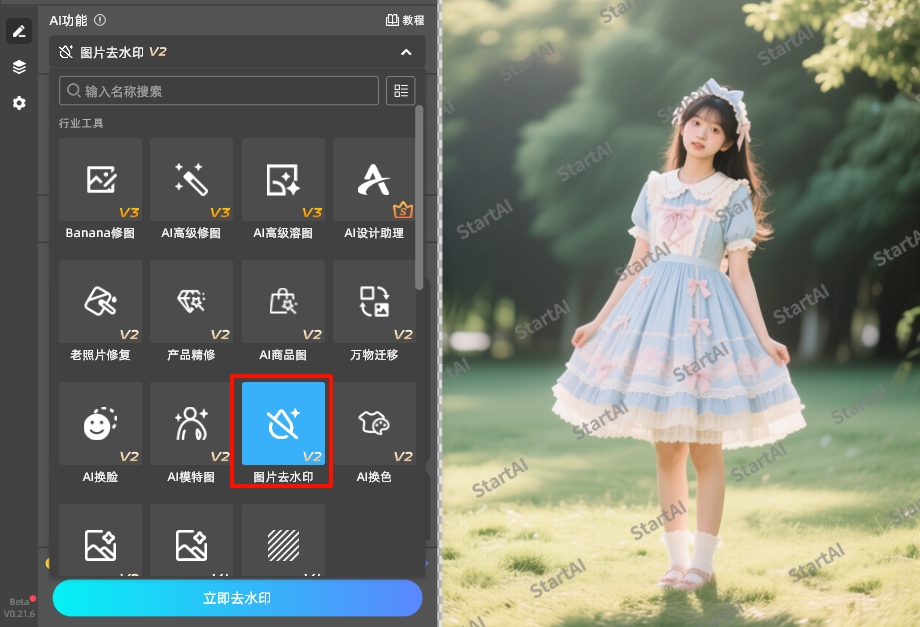Screen dimensions: 920x627
Task: Select the AI商品图 product image tool
Action: point(282,300)
